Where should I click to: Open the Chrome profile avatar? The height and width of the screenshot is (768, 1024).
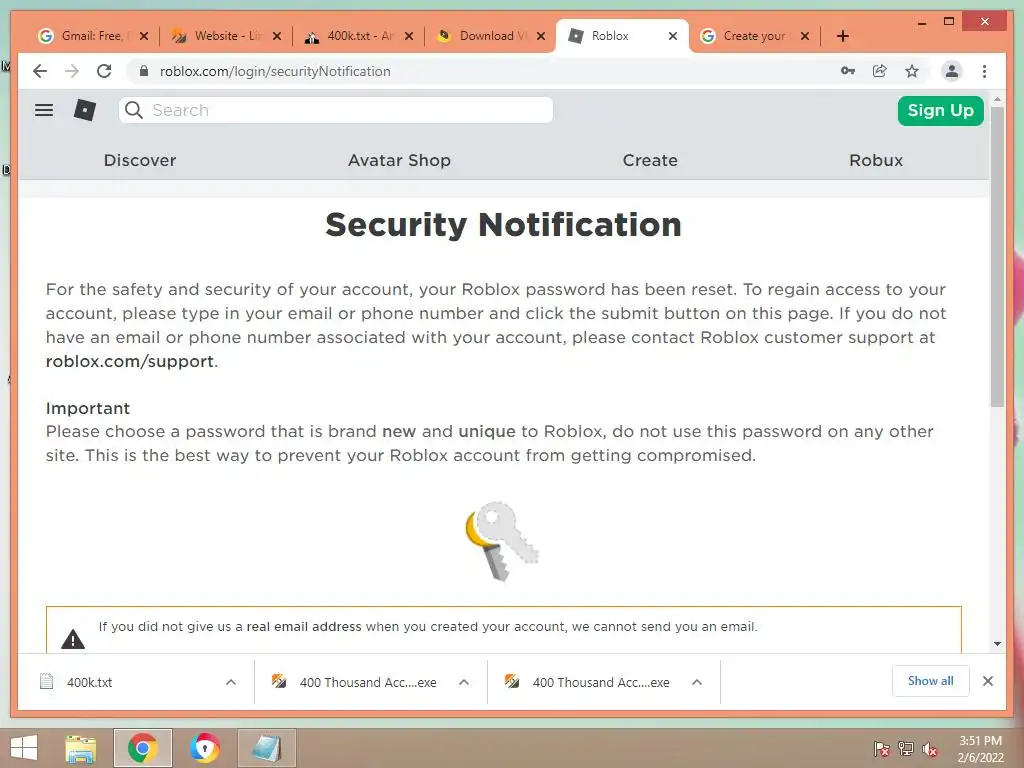coord(952,71)
